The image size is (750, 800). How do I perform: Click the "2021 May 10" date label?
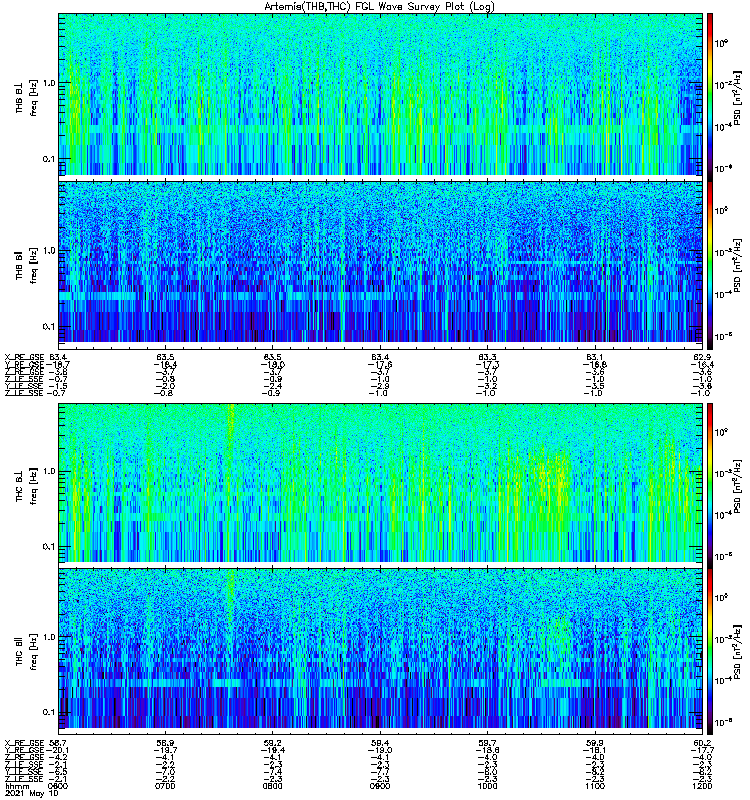pyautogui.click(x=31, y=794)
